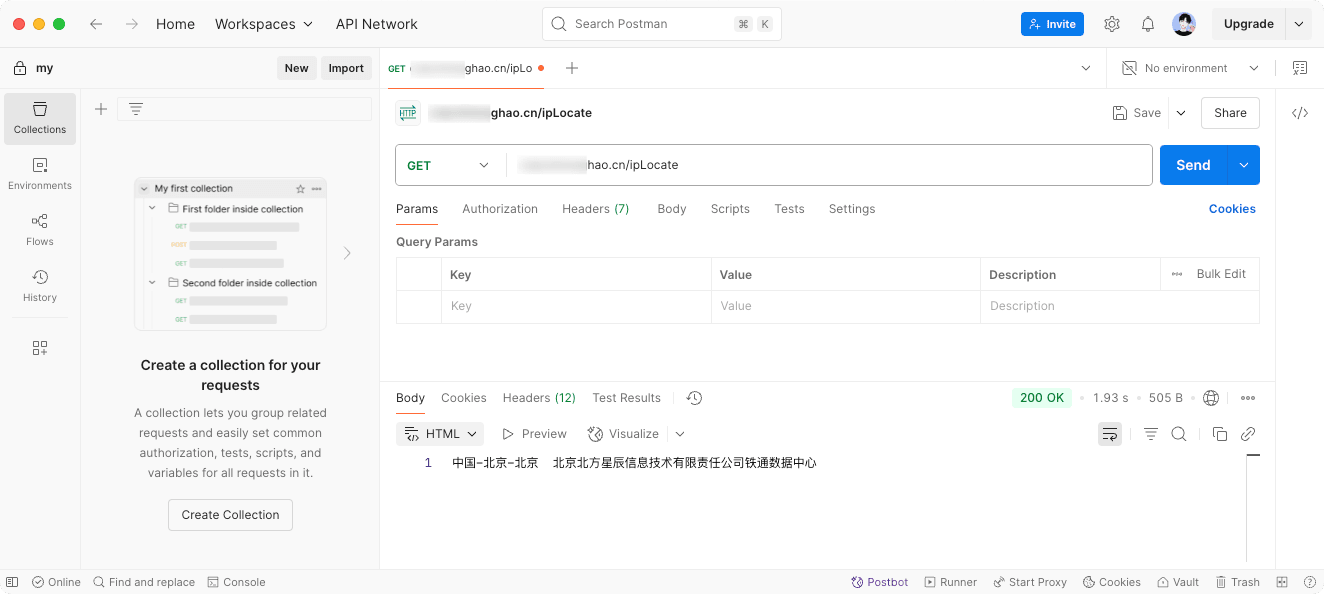Expand the HTML response format dropdown

[441, 434]
